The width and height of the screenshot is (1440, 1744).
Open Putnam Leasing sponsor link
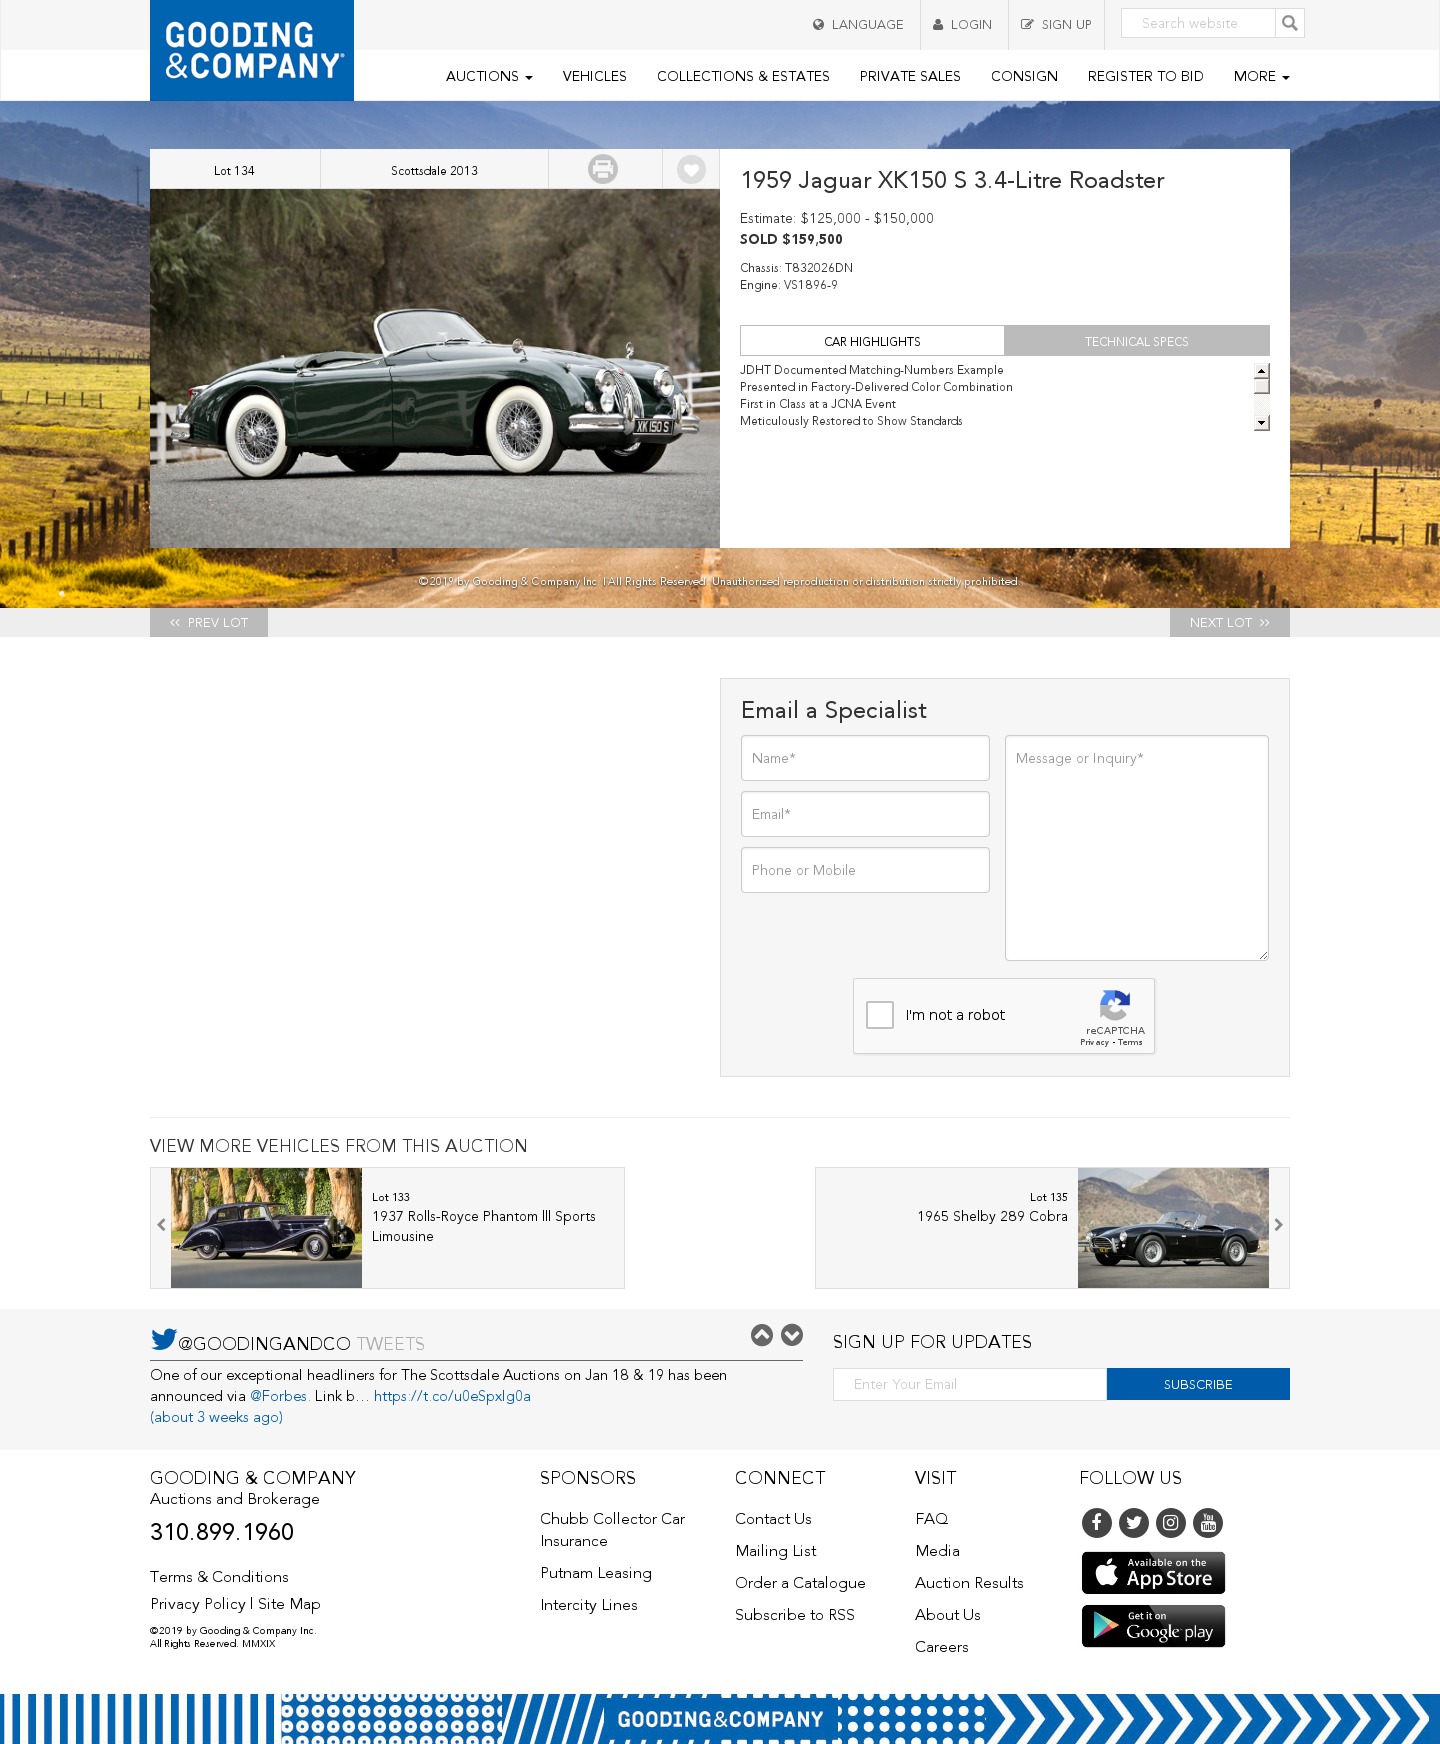(596, 1573)
